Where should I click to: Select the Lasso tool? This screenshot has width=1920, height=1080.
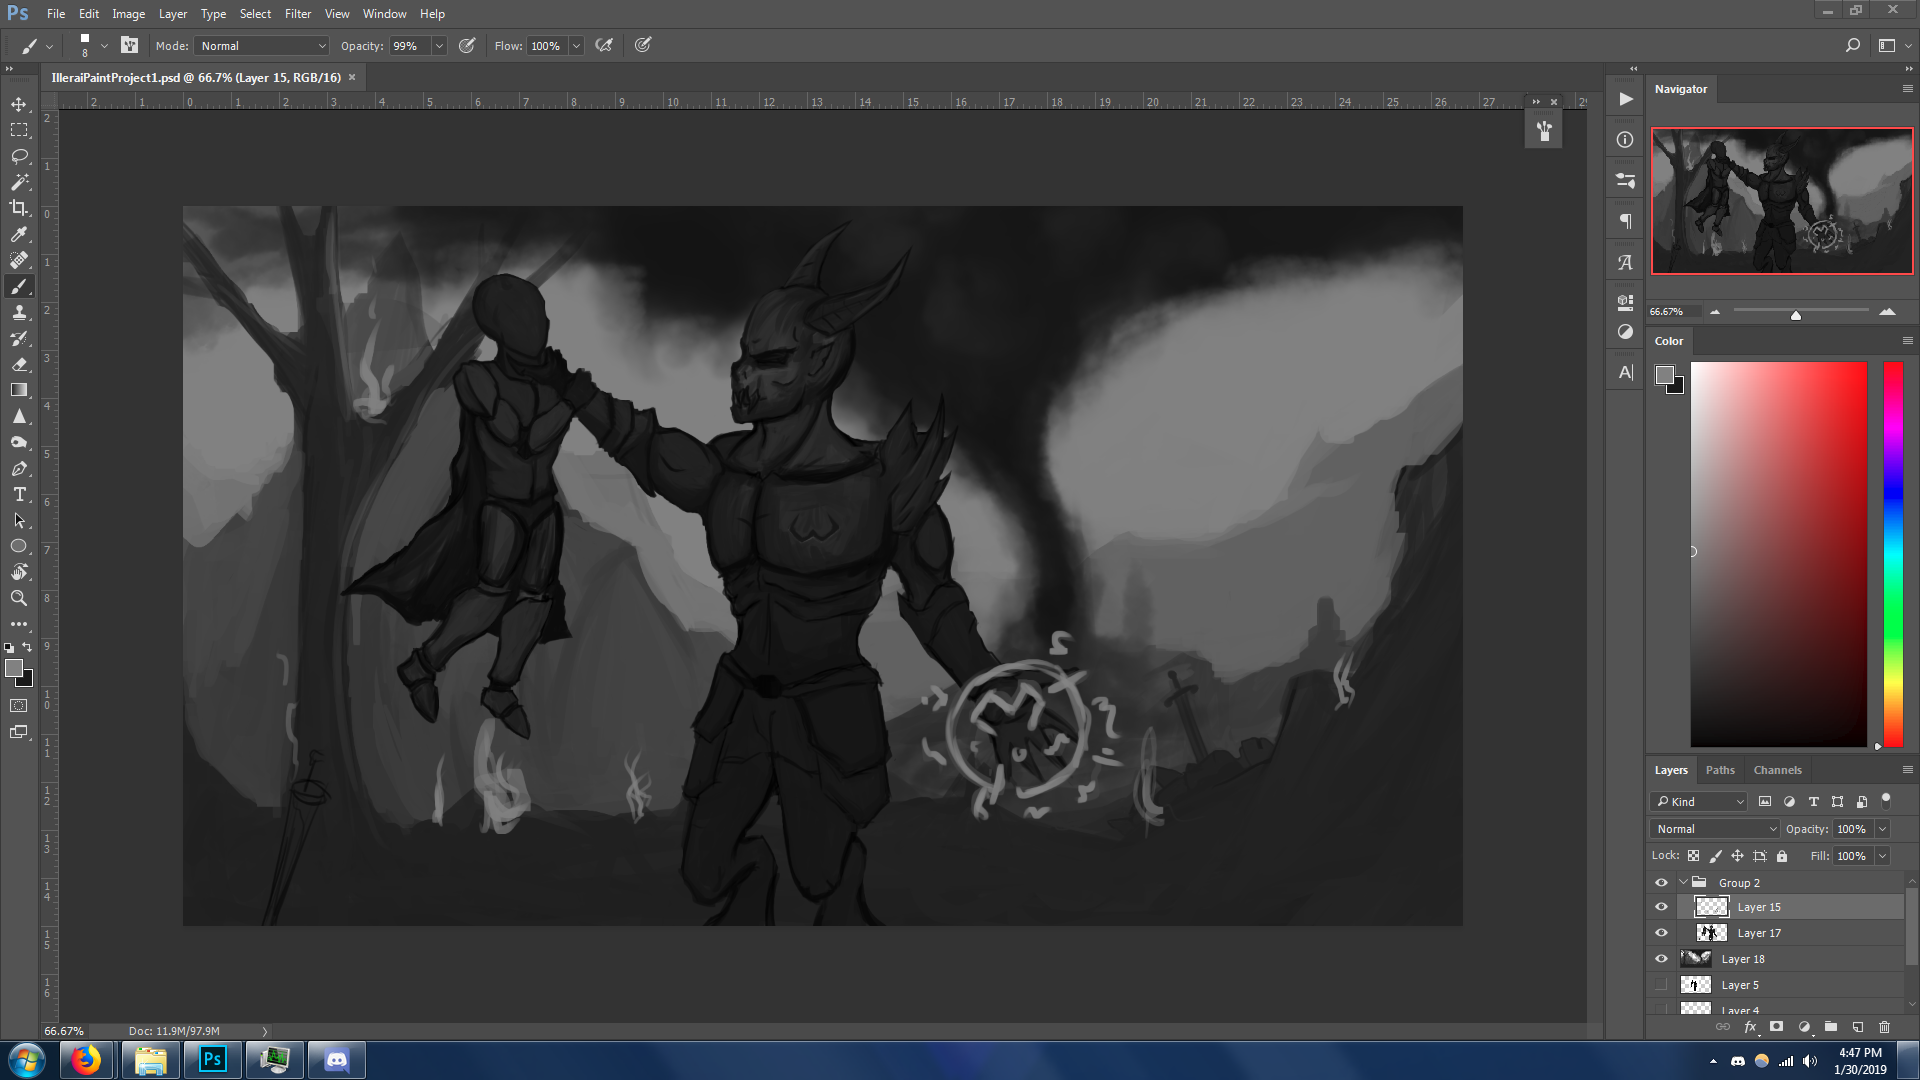(19, 156)
